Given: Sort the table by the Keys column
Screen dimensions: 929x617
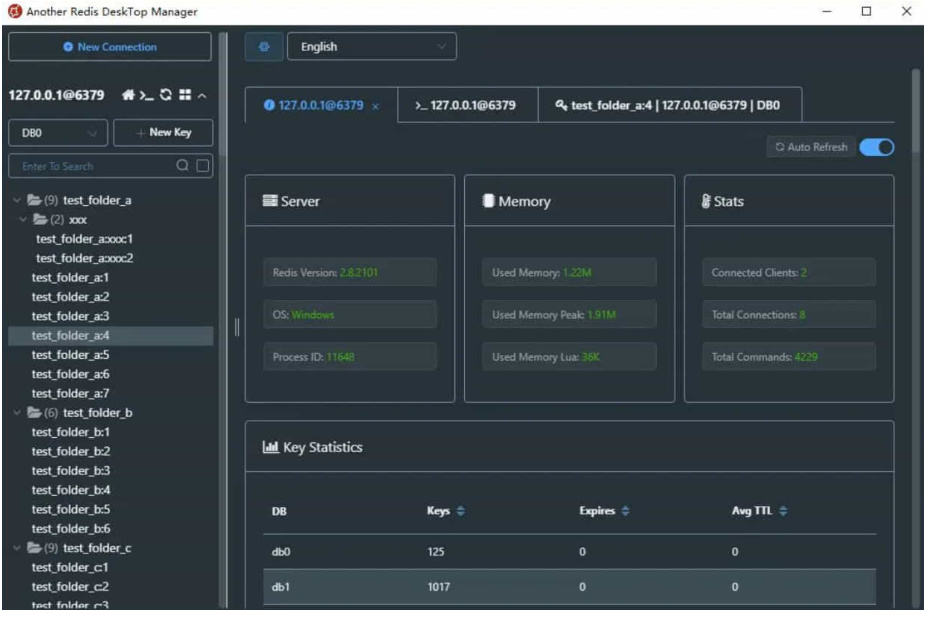Looking at the screenshot, I should click(461, 511).
